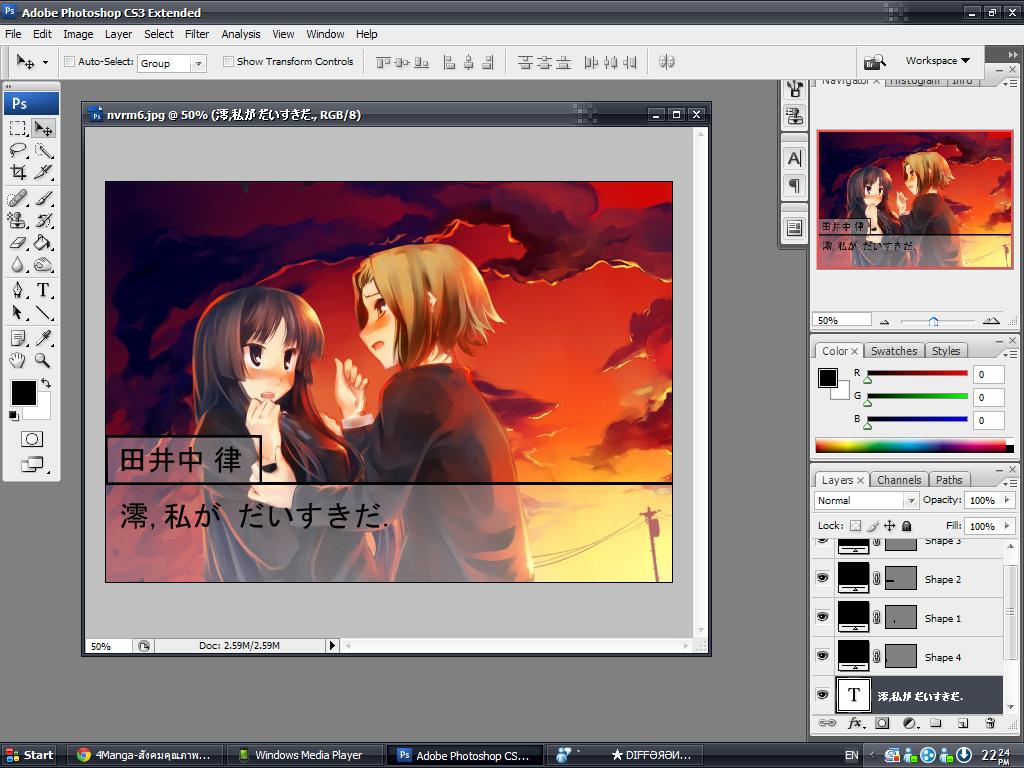
Task: Hide the Shape 2 layer
Action: (x=823, y=578)
